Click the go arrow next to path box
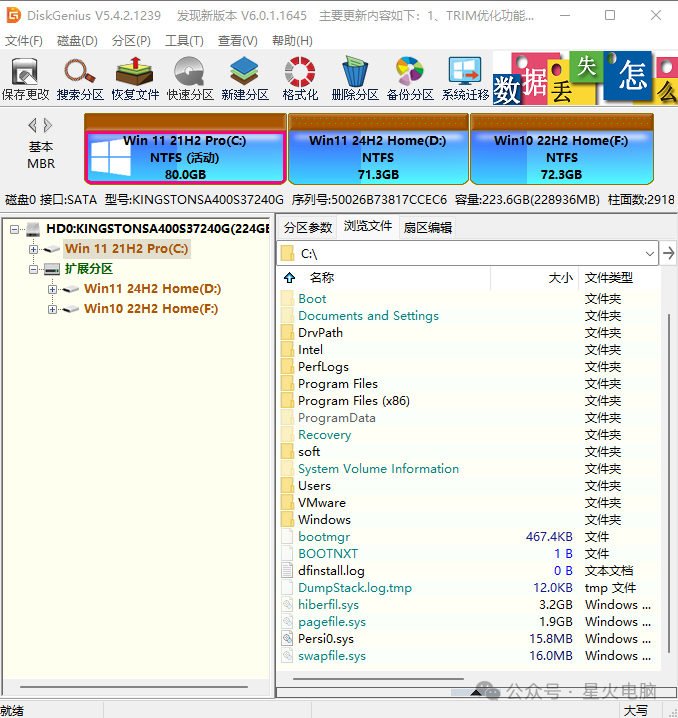The height and width of the screenshot is (718, 678). (669, 253)
